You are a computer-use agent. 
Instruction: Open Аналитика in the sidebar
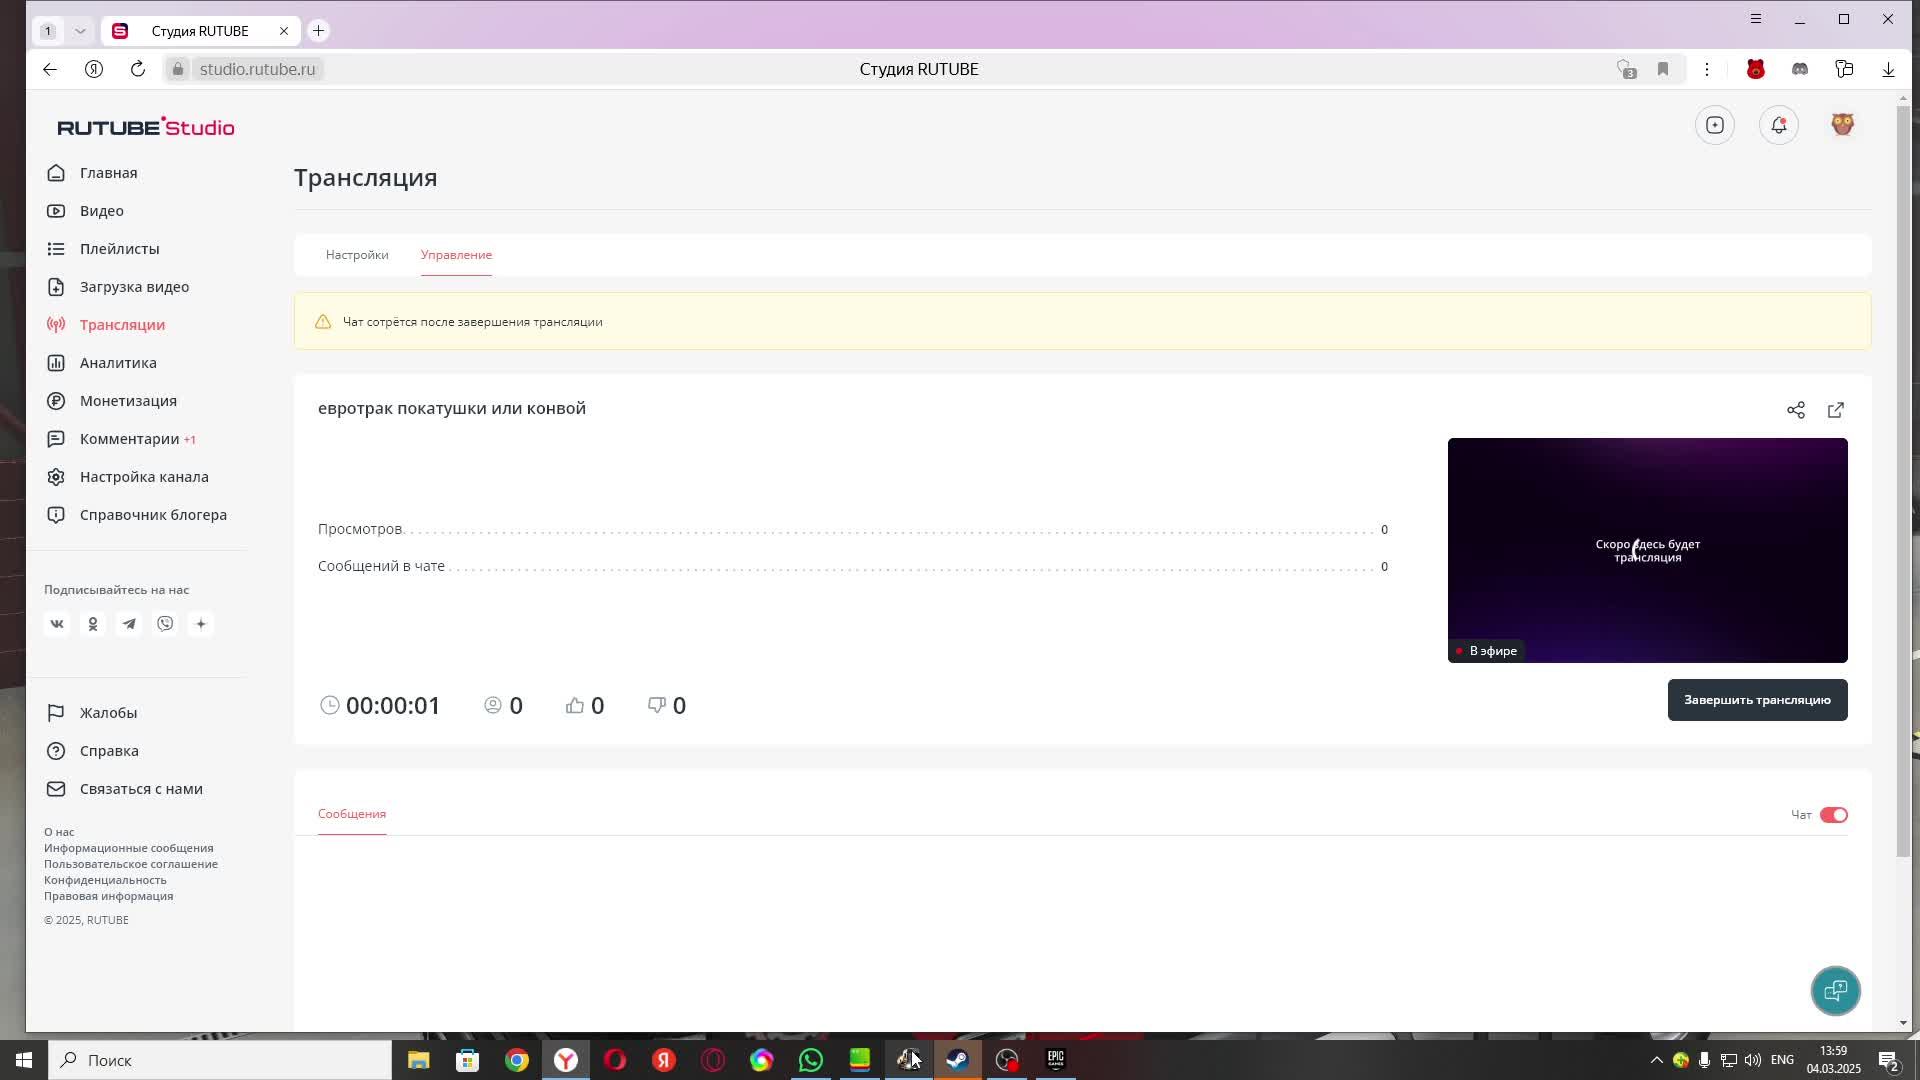point(118,363)
